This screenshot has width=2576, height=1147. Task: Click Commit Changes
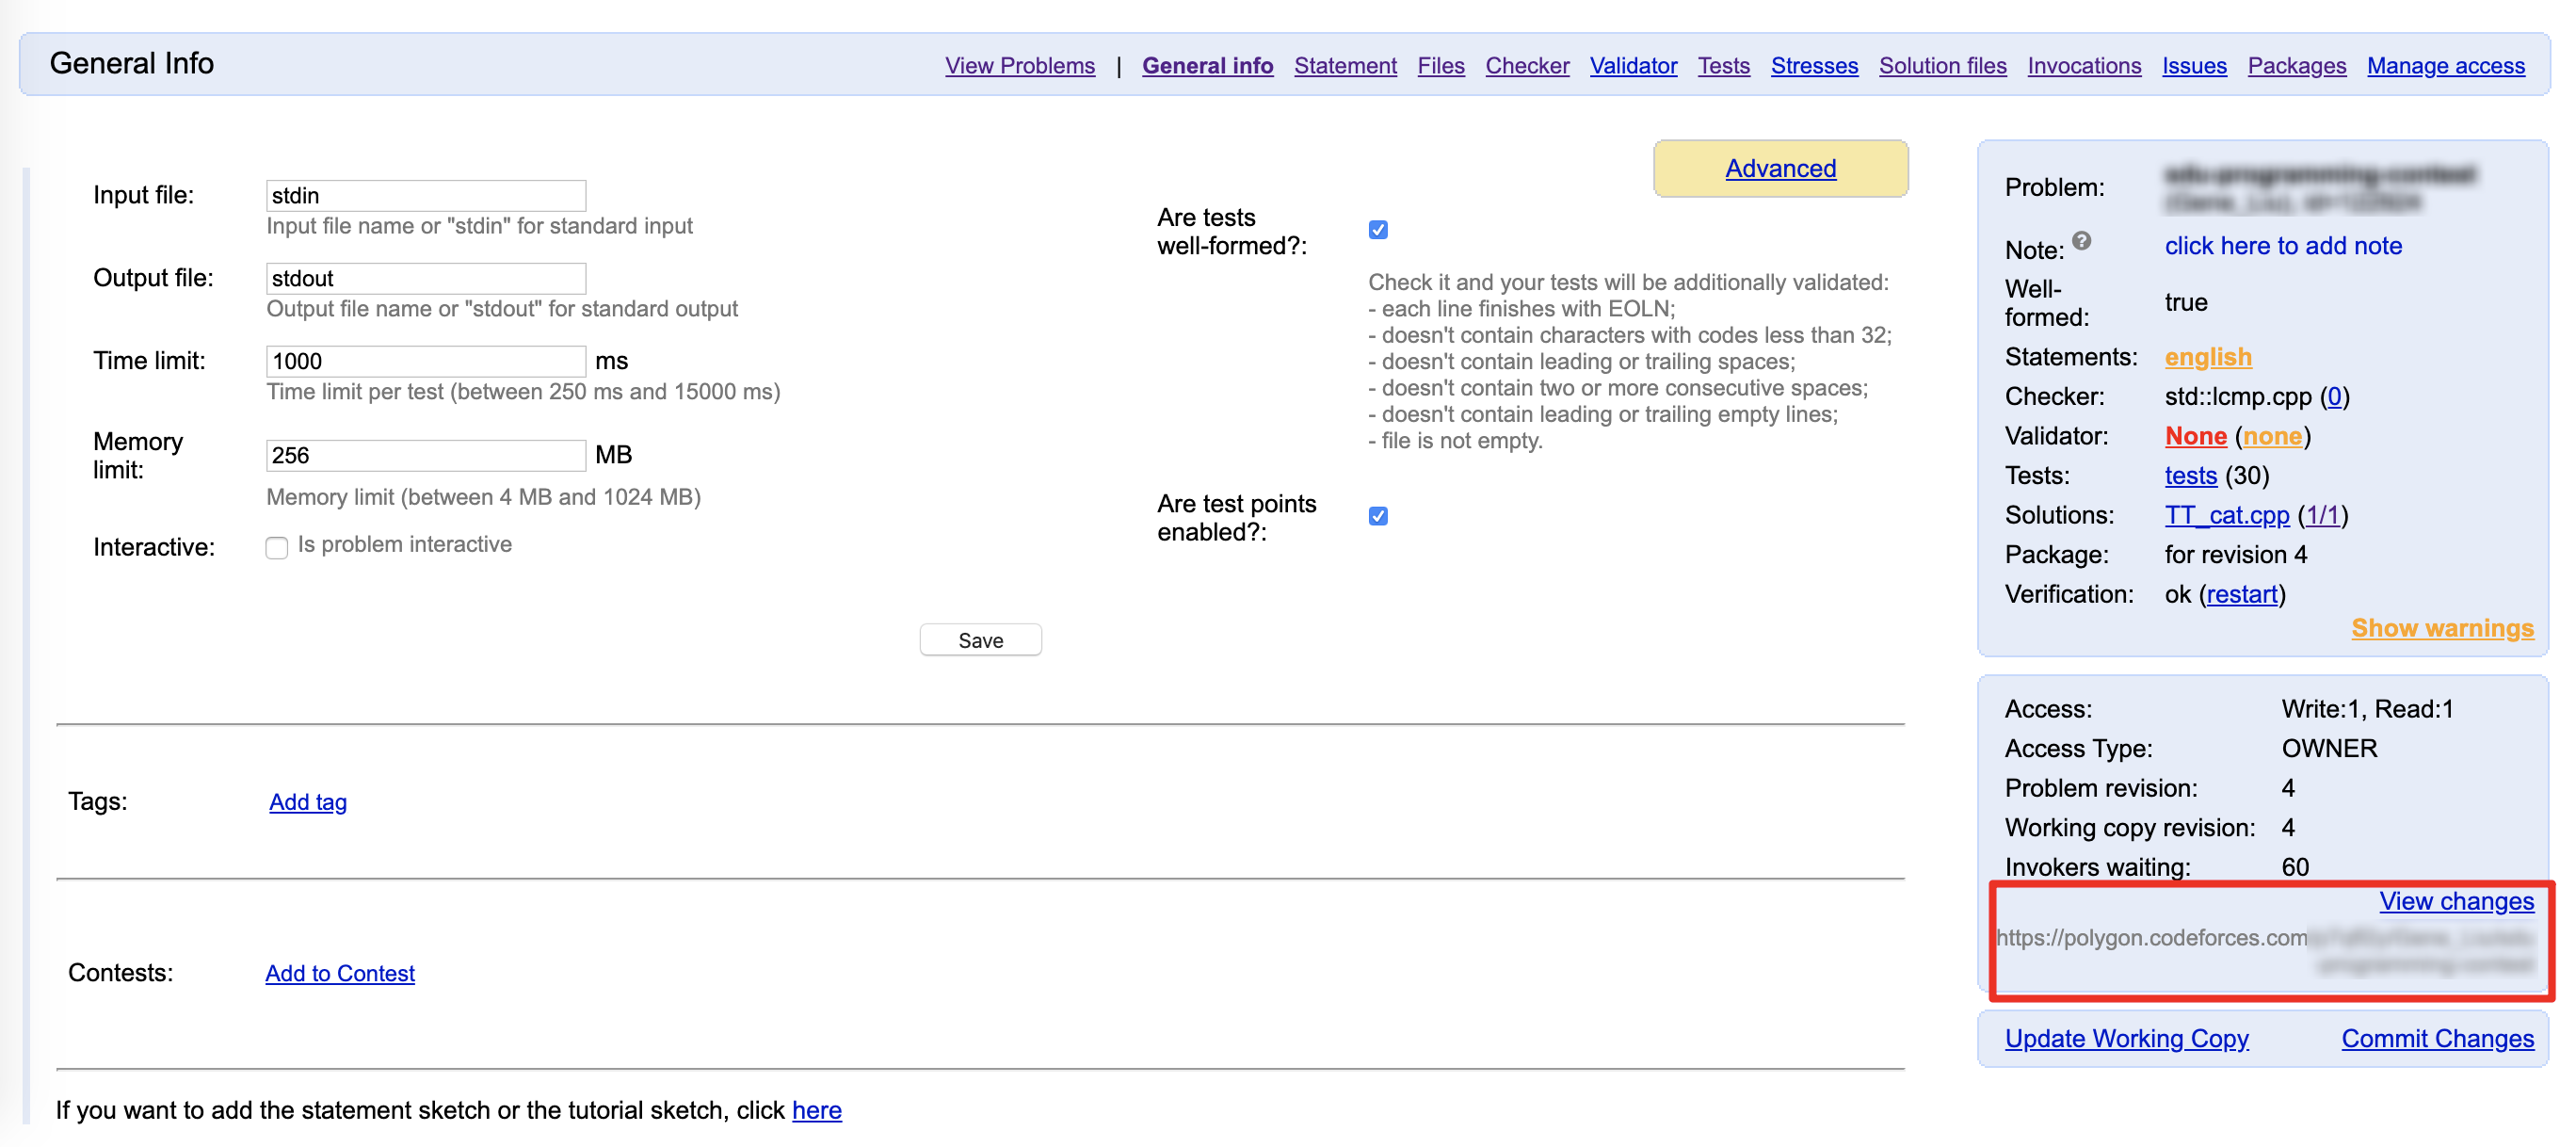pos(2437,1038)
